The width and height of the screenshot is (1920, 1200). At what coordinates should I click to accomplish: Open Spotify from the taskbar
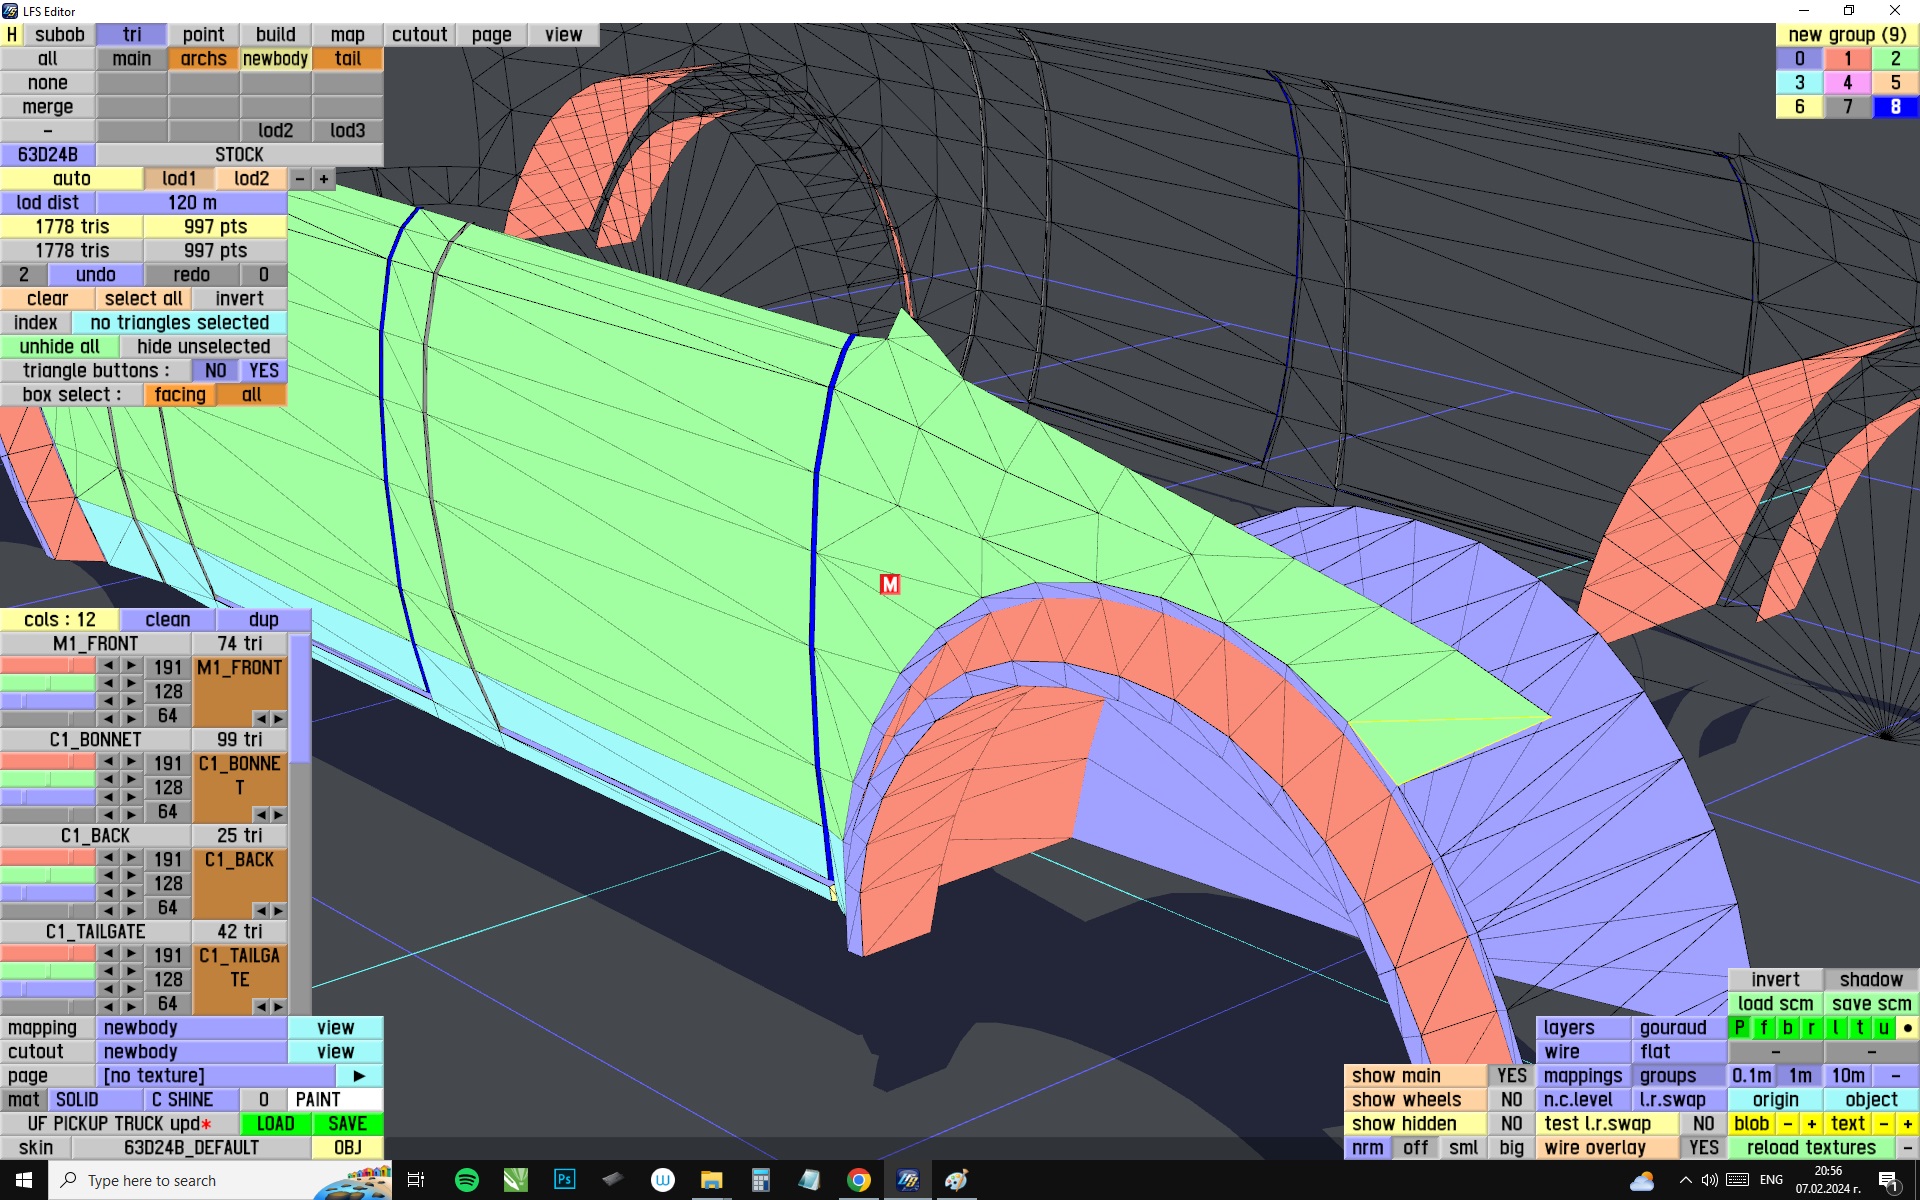466,1180
